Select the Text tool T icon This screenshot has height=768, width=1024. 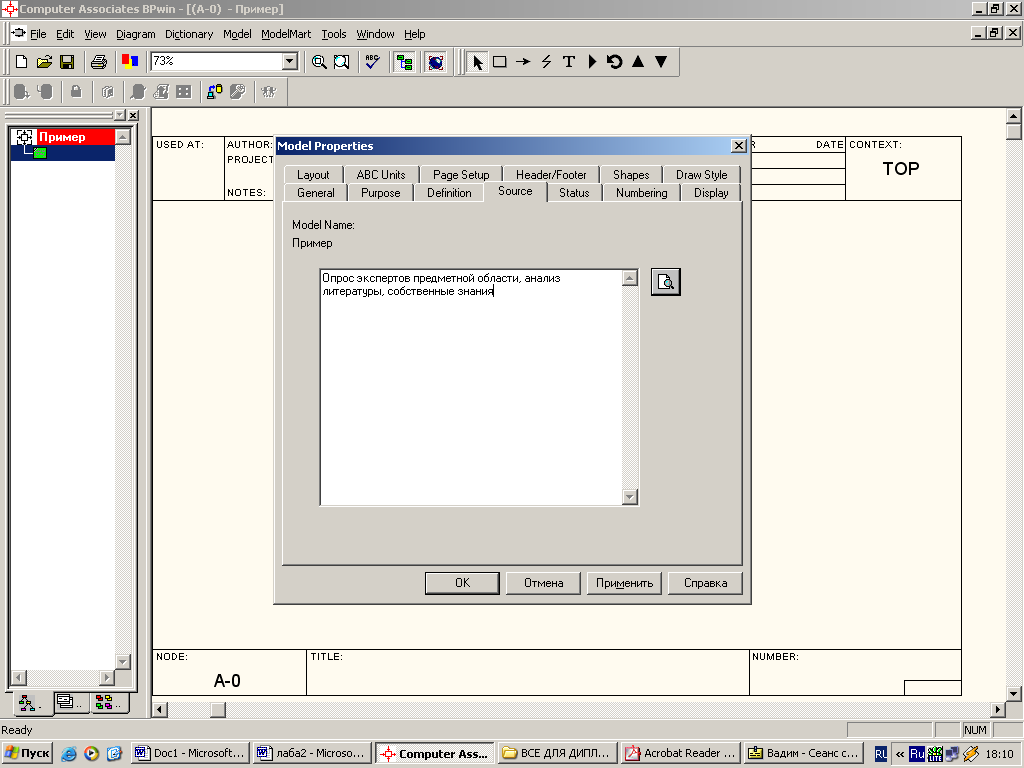(569, 62)
